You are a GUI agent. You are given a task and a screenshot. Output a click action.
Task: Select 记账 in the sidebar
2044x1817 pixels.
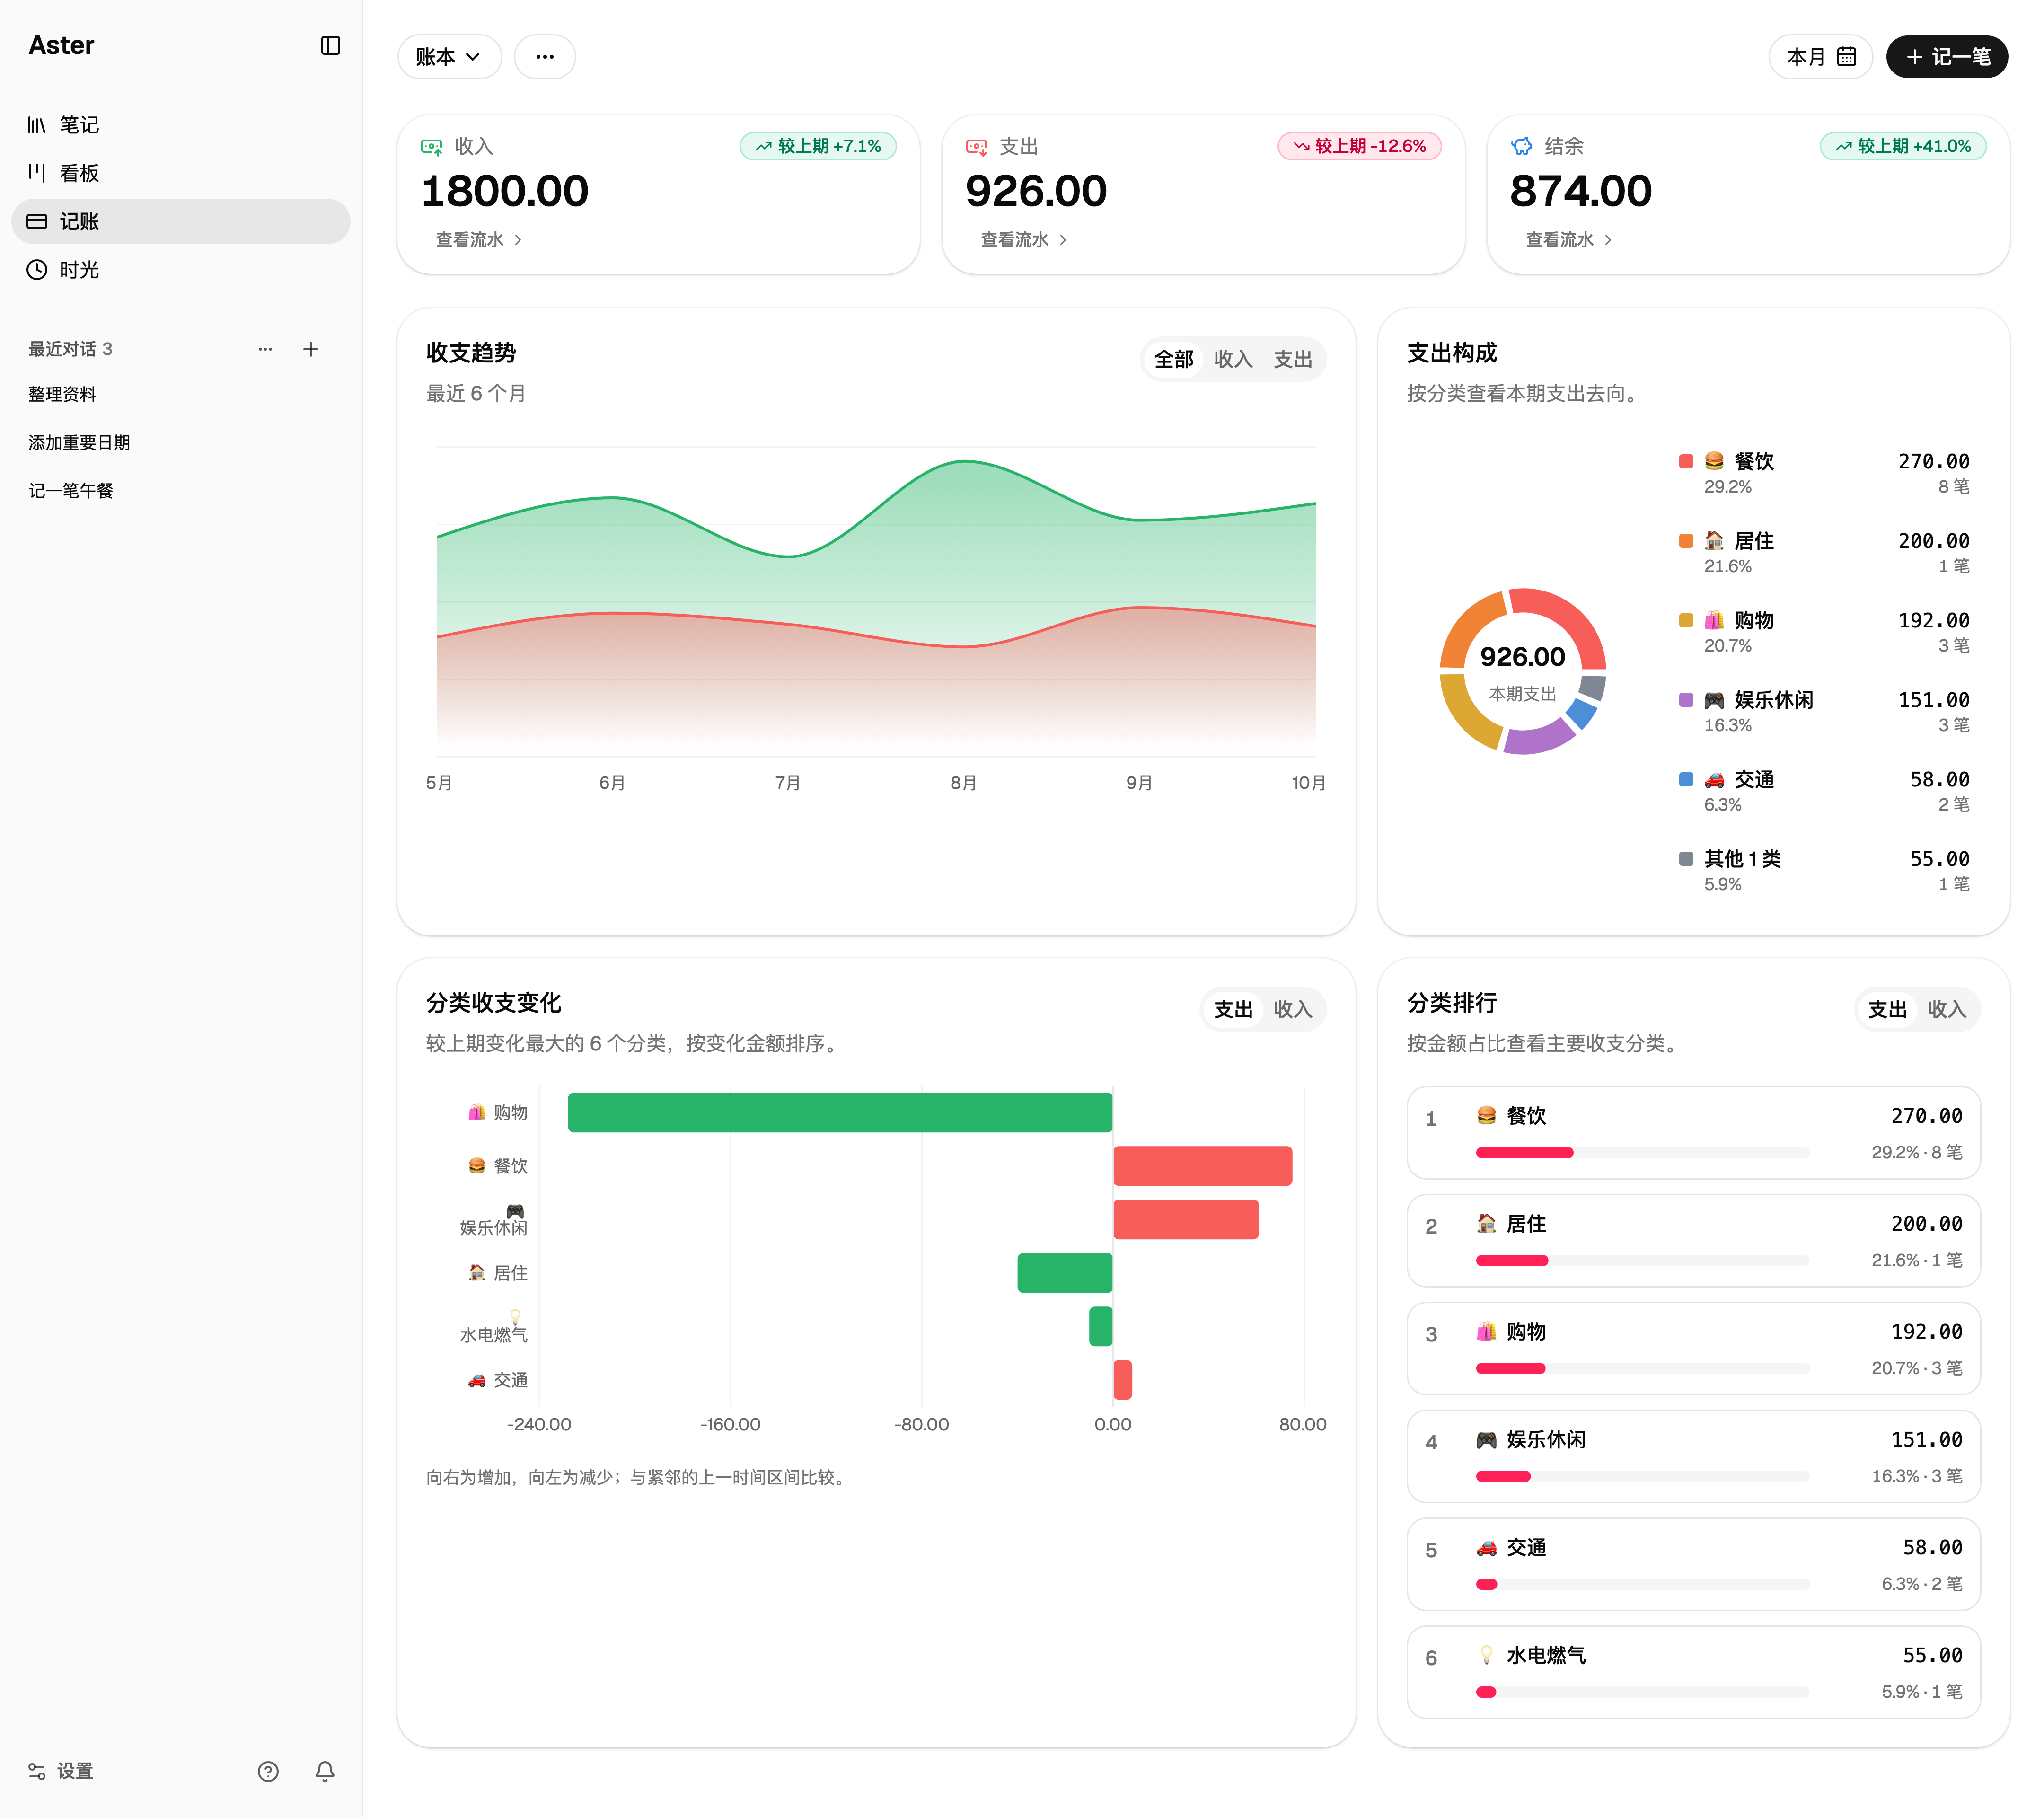coord(181,221)
